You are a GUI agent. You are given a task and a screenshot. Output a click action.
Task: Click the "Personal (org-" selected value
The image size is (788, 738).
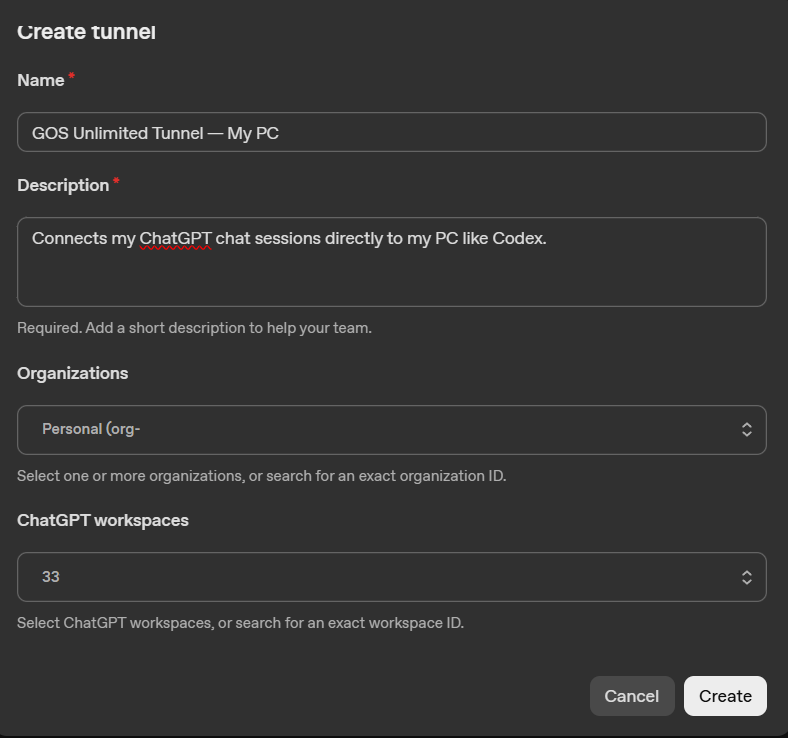[91, 429]
